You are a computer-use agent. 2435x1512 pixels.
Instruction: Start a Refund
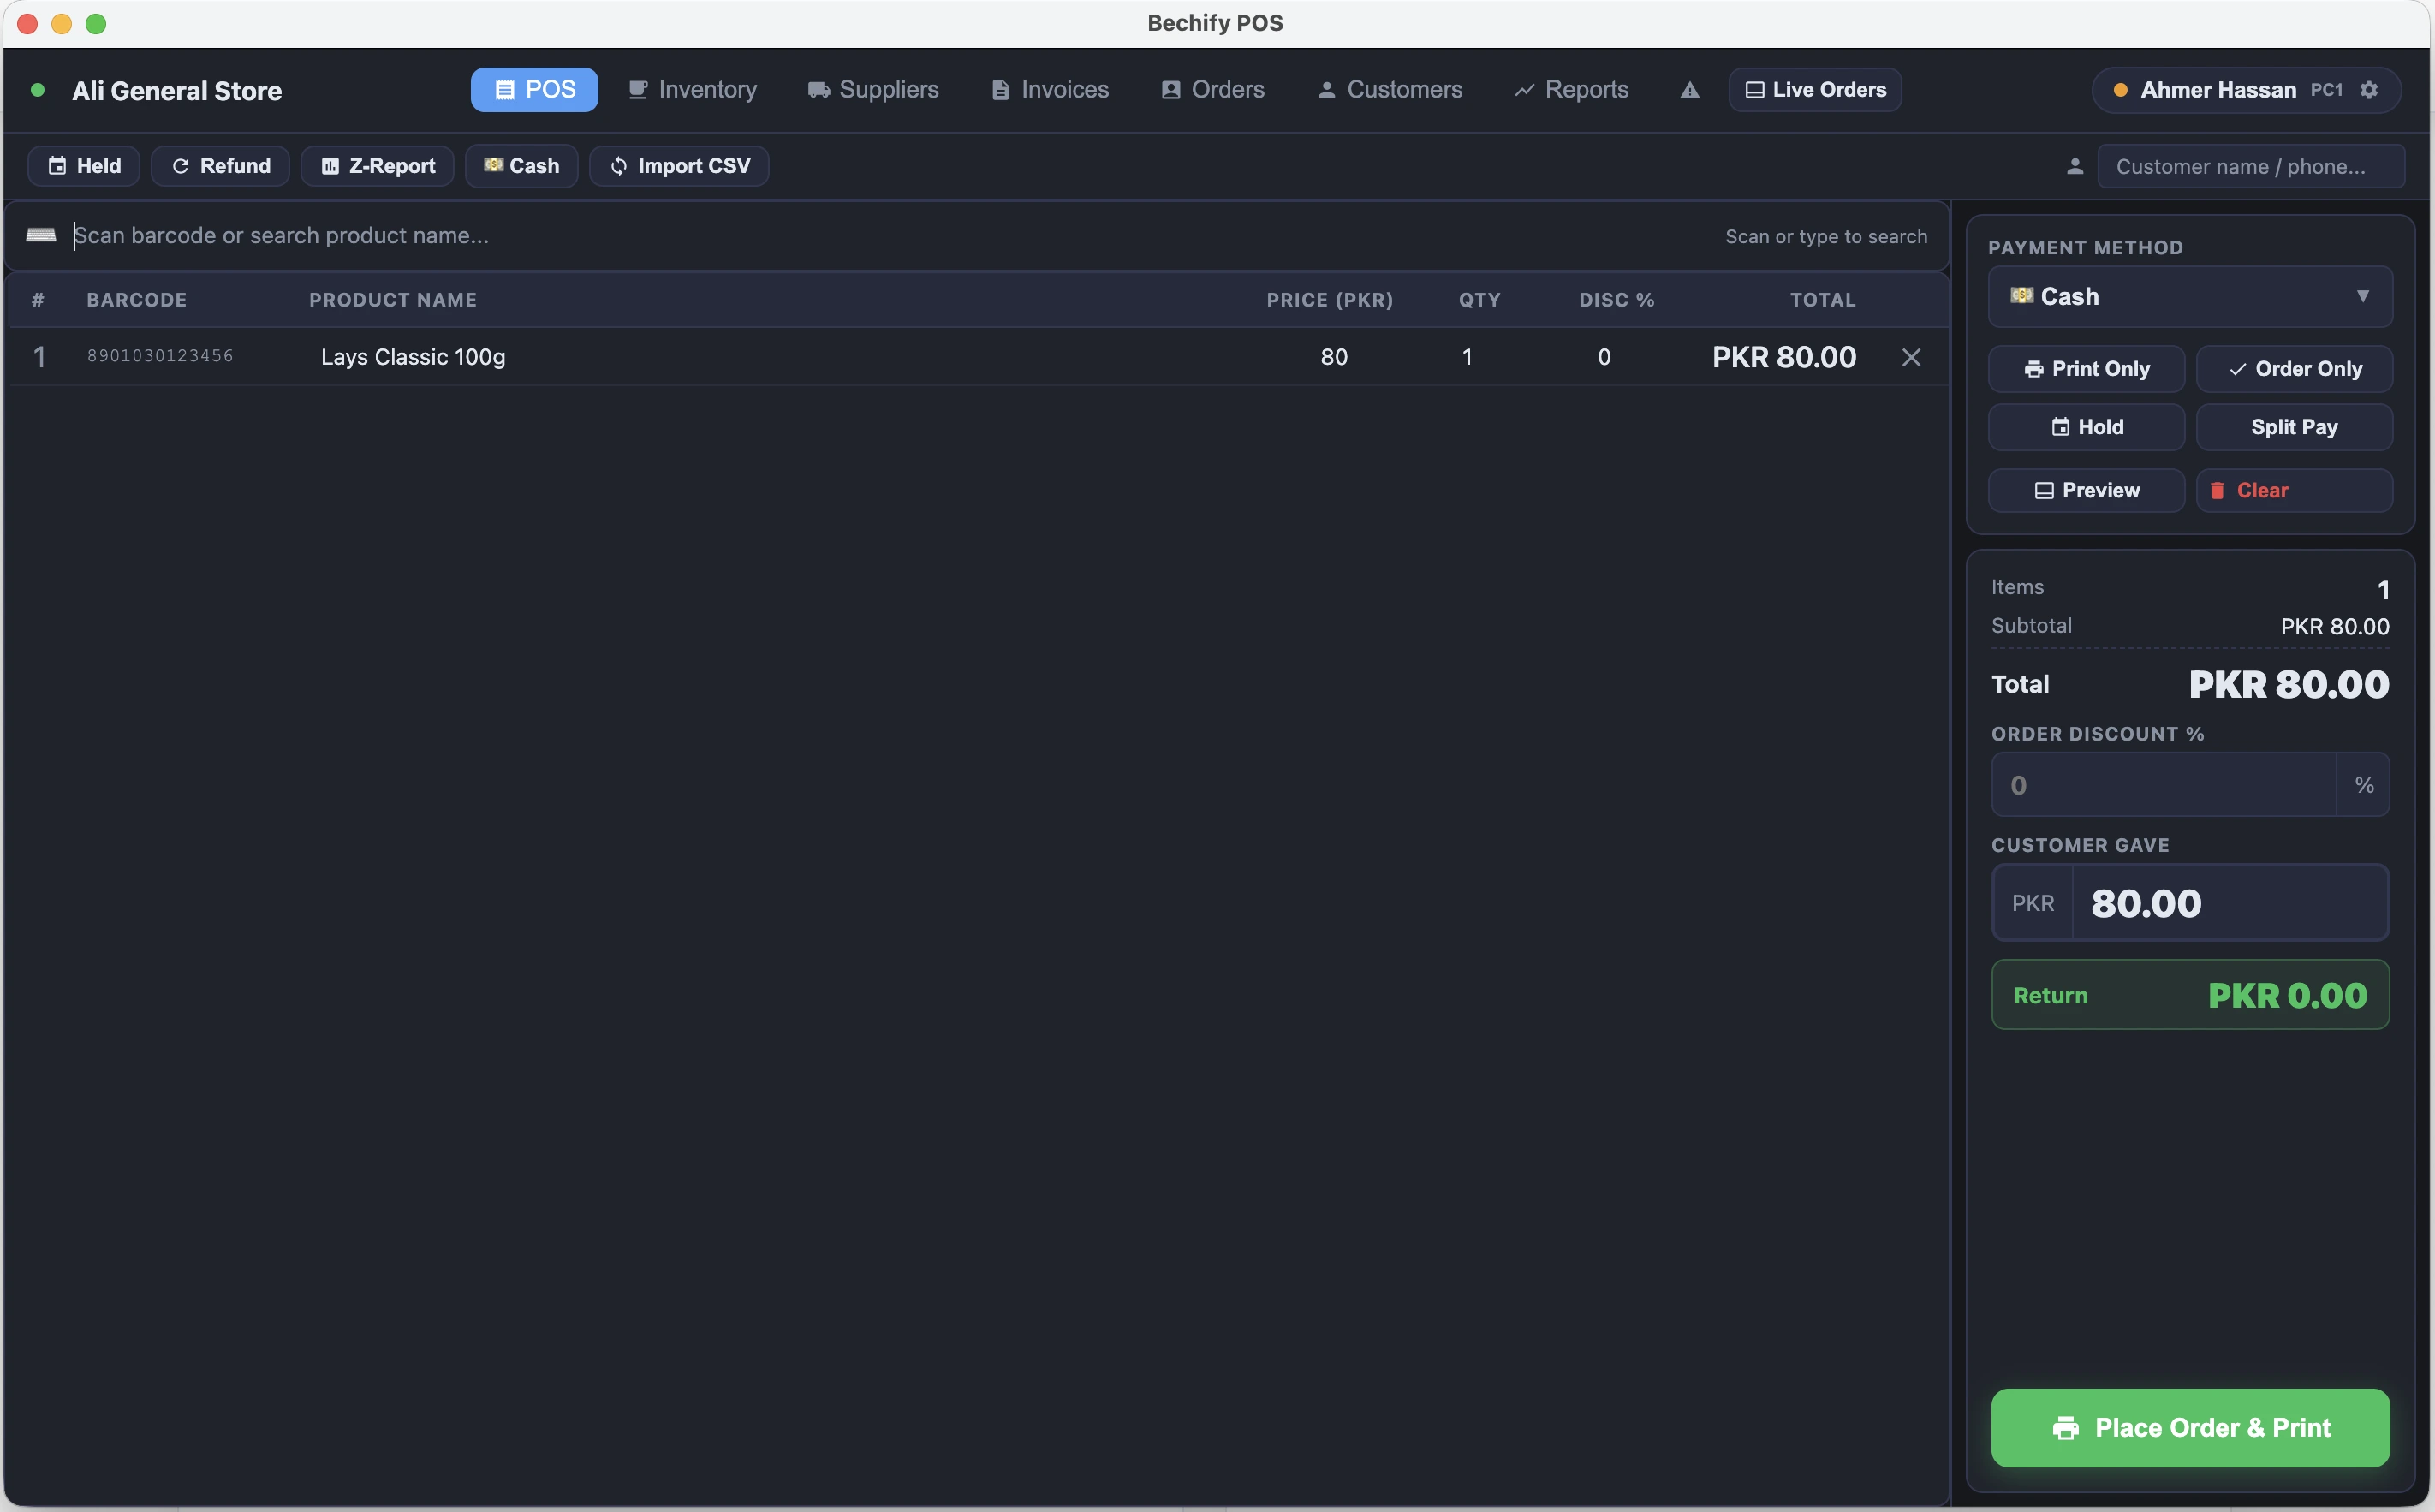point(221,166)
